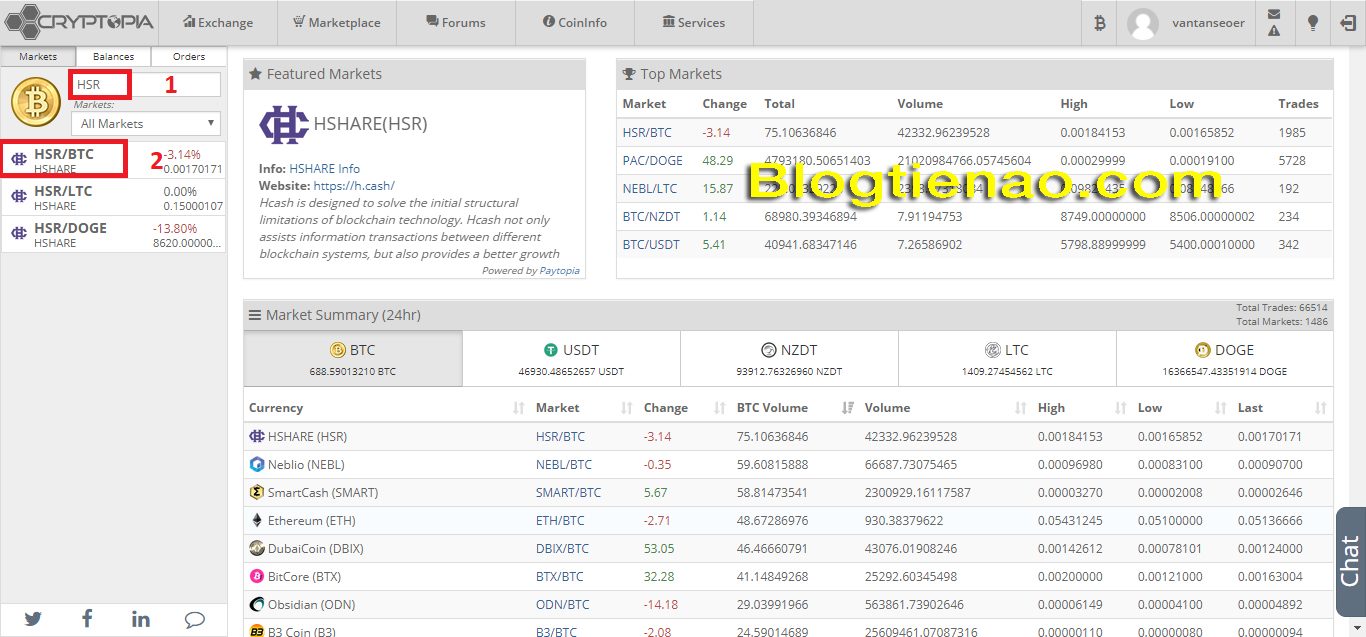Click the Paytopia link in Featured Markets
Screen dimensions: 1366x637
tap(559, 271)
